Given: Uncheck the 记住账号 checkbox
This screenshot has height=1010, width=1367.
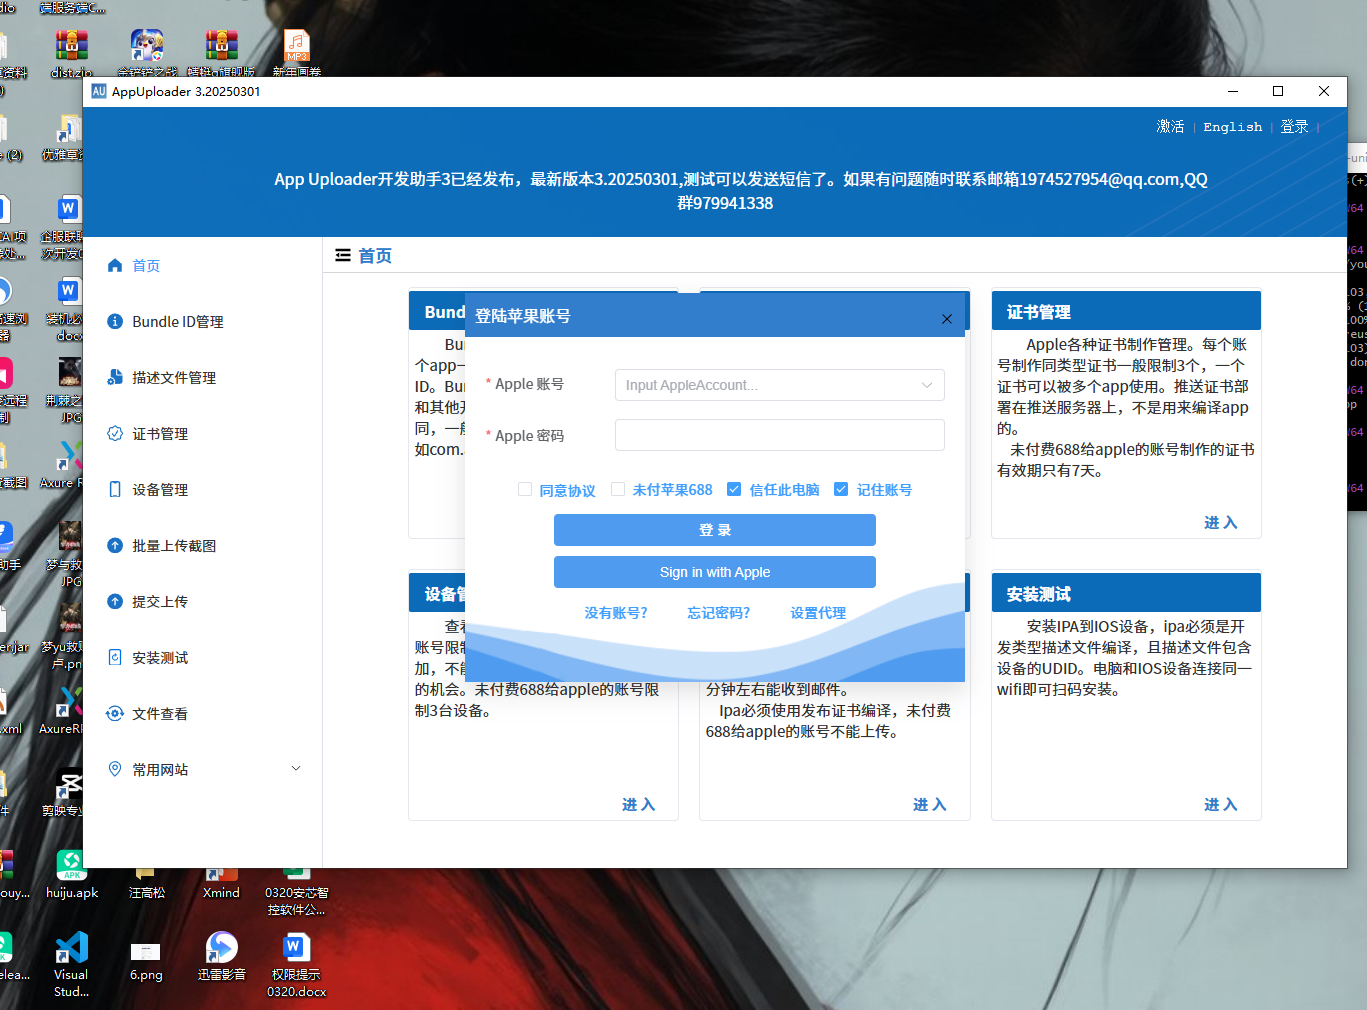Looking at the screenshot, I should coord(841,489).
